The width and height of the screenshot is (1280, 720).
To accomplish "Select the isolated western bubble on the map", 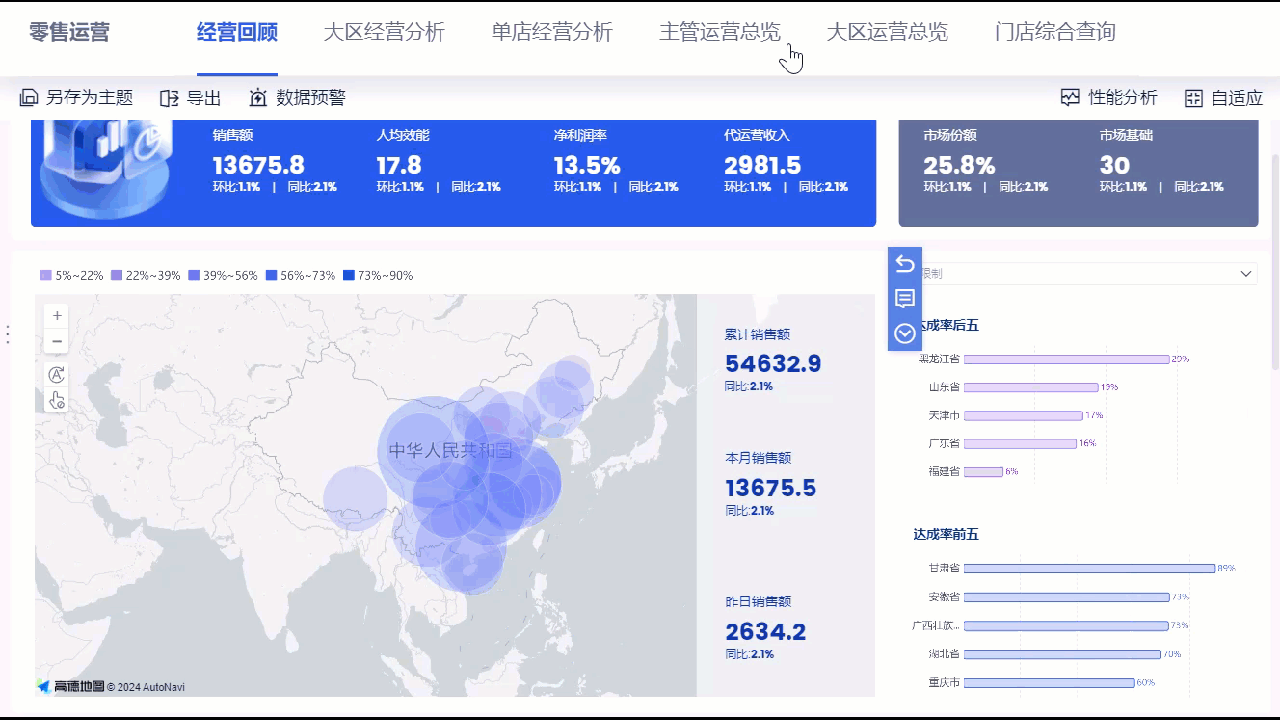I will click(x=355, y=499).
